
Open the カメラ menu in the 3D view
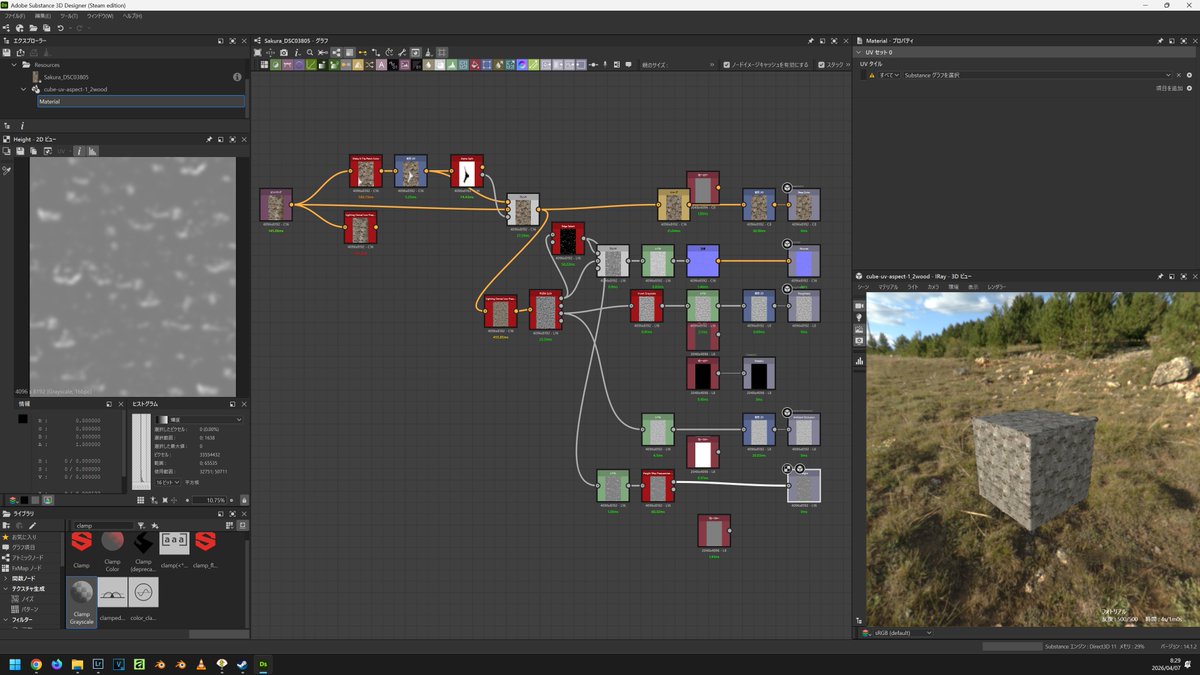[933, 287]
